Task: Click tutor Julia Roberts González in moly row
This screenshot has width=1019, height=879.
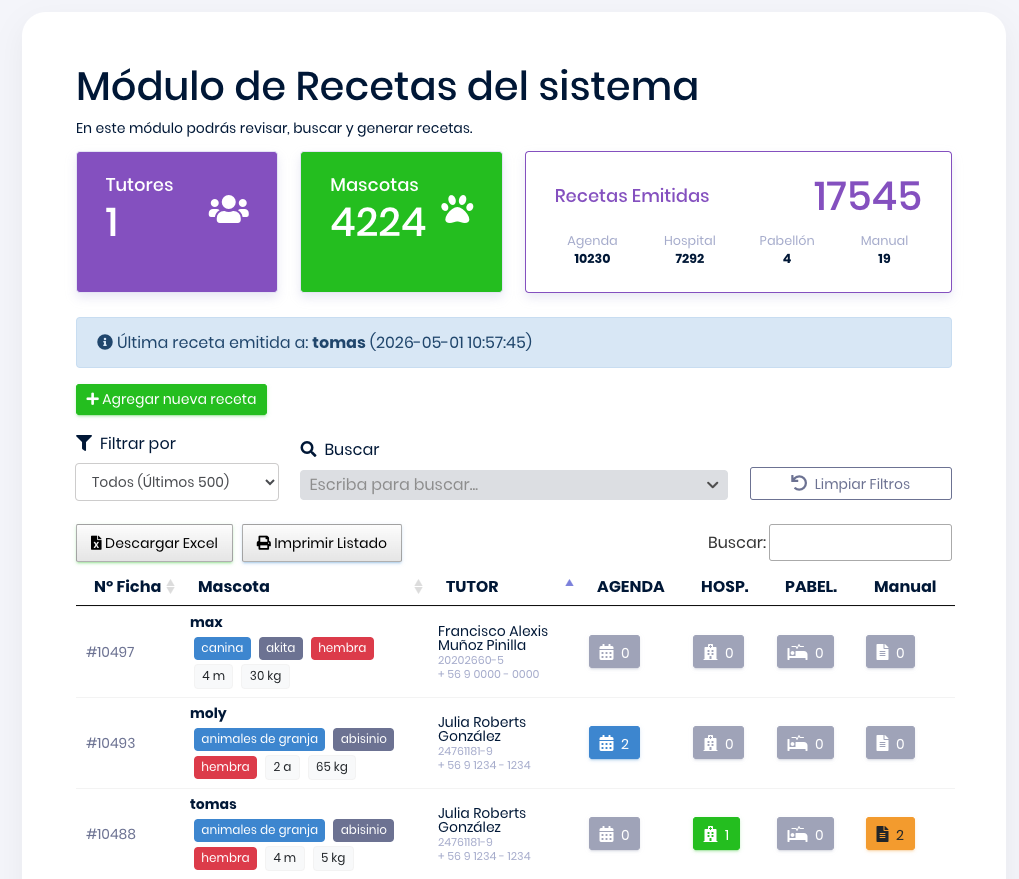Action: 482,729
